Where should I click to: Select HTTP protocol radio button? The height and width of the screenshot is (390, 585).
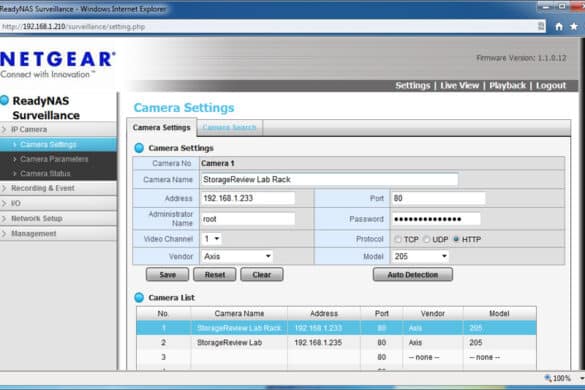456,239
